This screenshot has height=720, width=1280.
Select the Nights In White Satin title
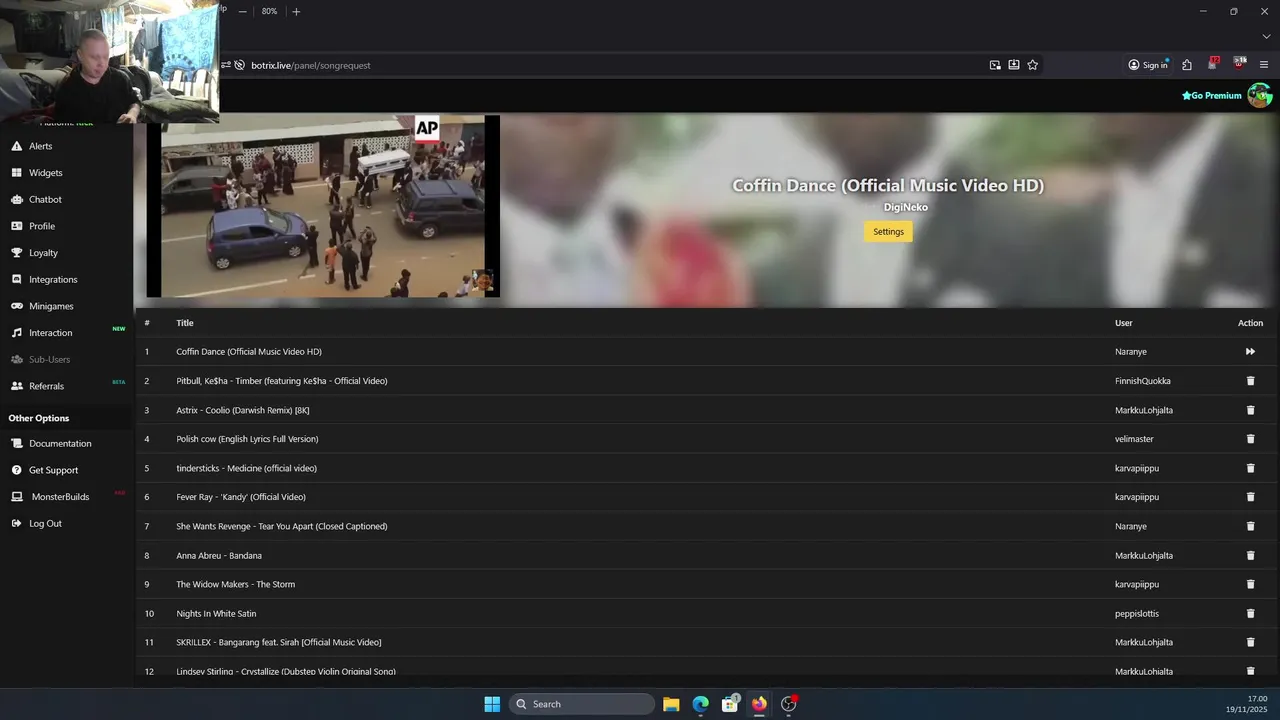[x=216, y=613]
